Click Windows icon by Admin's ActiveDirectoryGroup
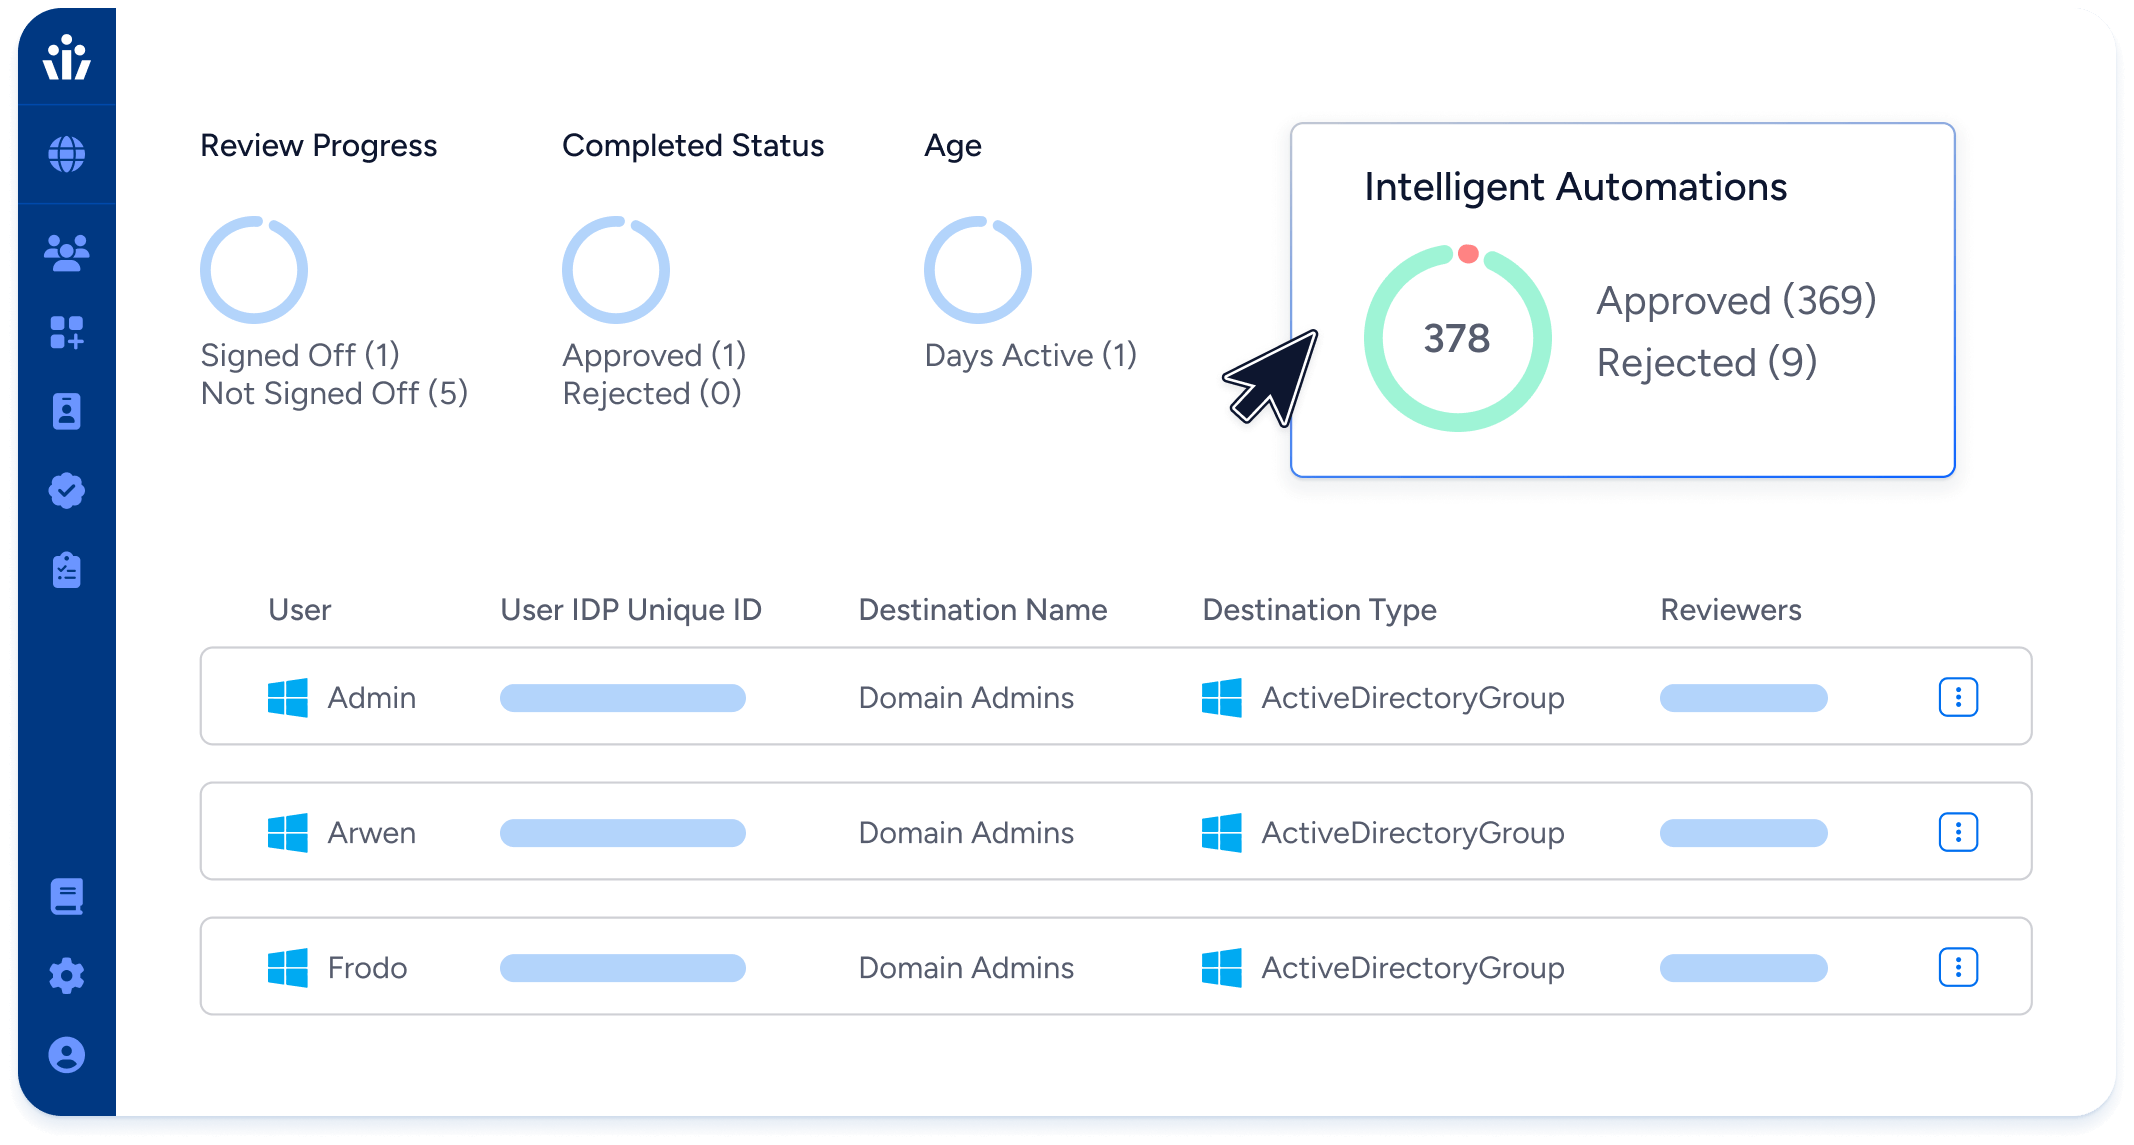Image resolution: width=2134 pixels, height=1145 pixels. coord(1222,697)
